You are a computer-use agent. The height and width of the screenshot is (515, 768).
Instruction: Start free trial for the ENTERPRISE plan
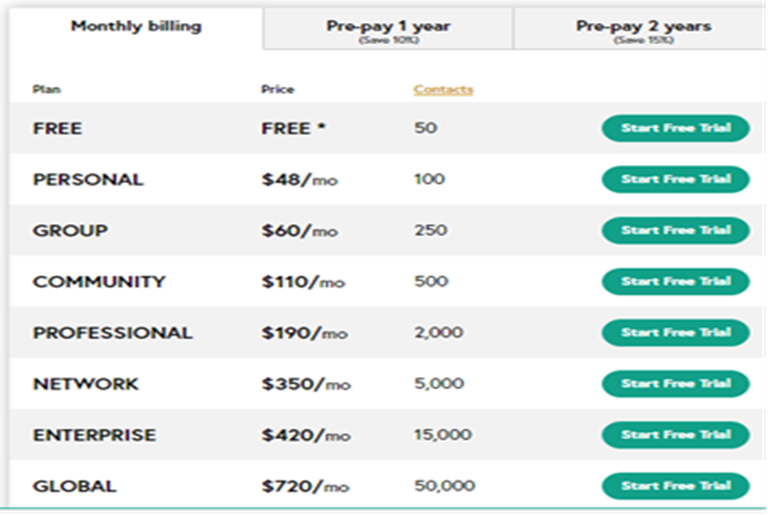pos(675,435)
